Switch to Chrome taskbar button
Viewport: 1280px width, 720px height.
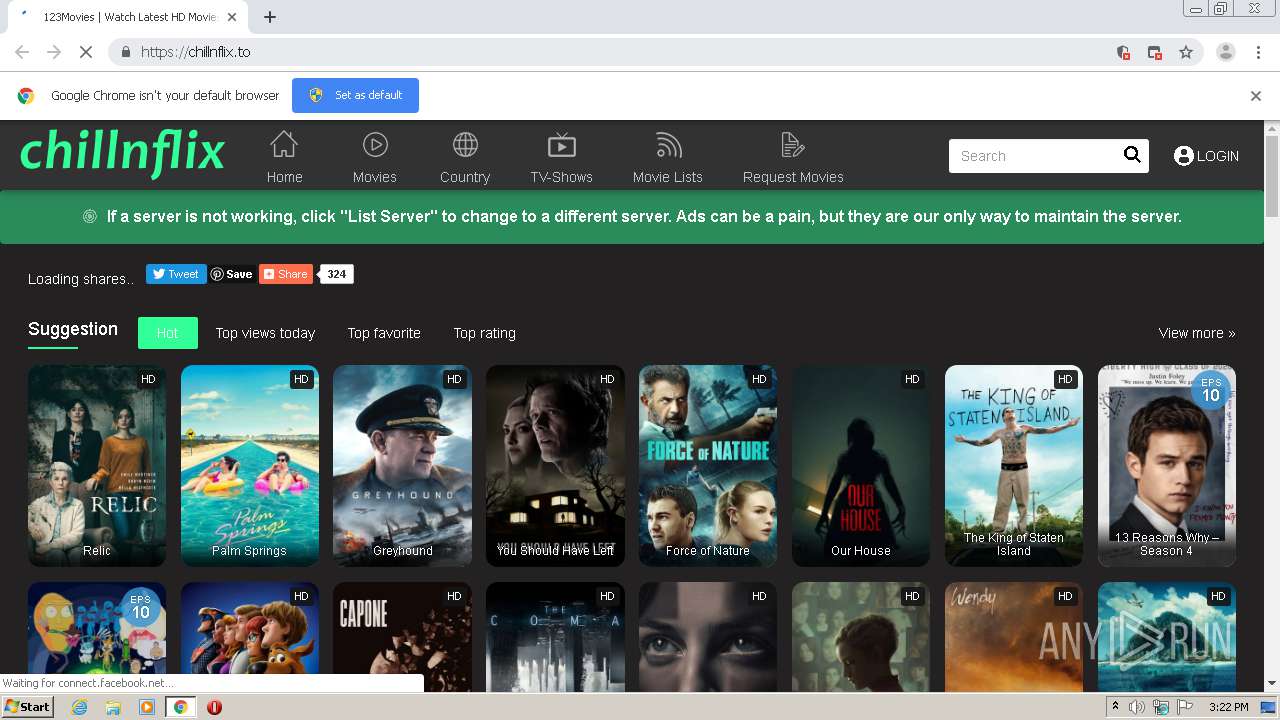pos(180,707)
